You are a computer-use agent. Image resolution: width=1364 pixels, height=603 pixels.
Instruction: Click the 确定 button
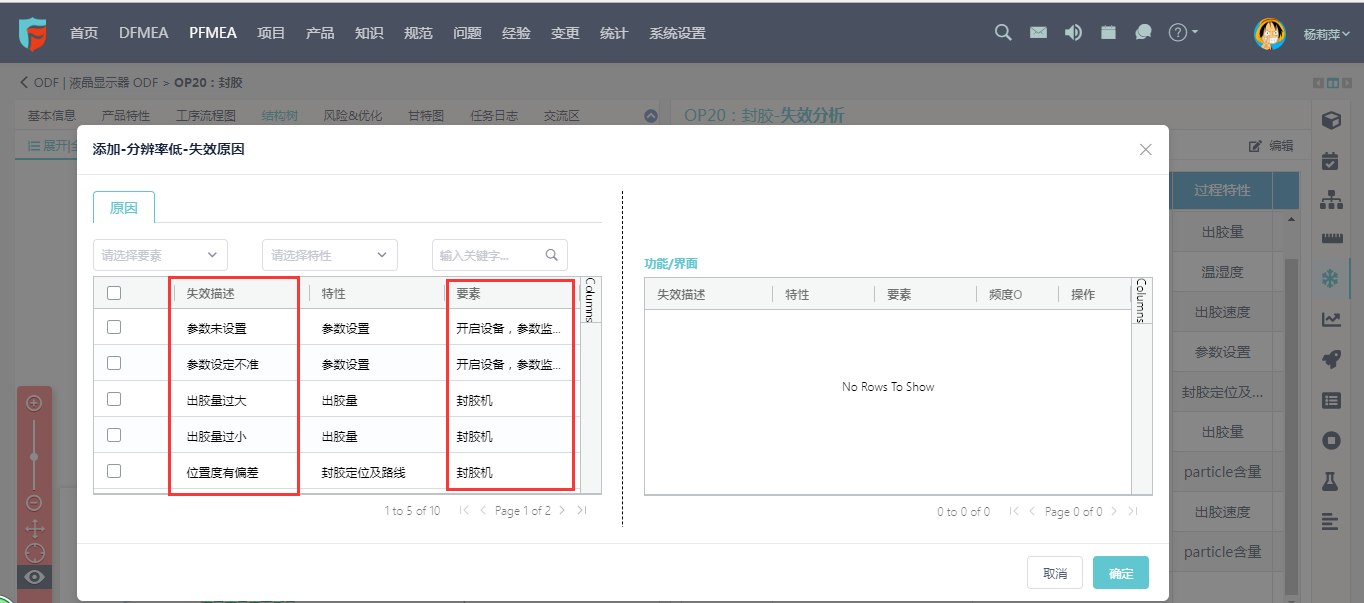click(x=1121, y=573)
